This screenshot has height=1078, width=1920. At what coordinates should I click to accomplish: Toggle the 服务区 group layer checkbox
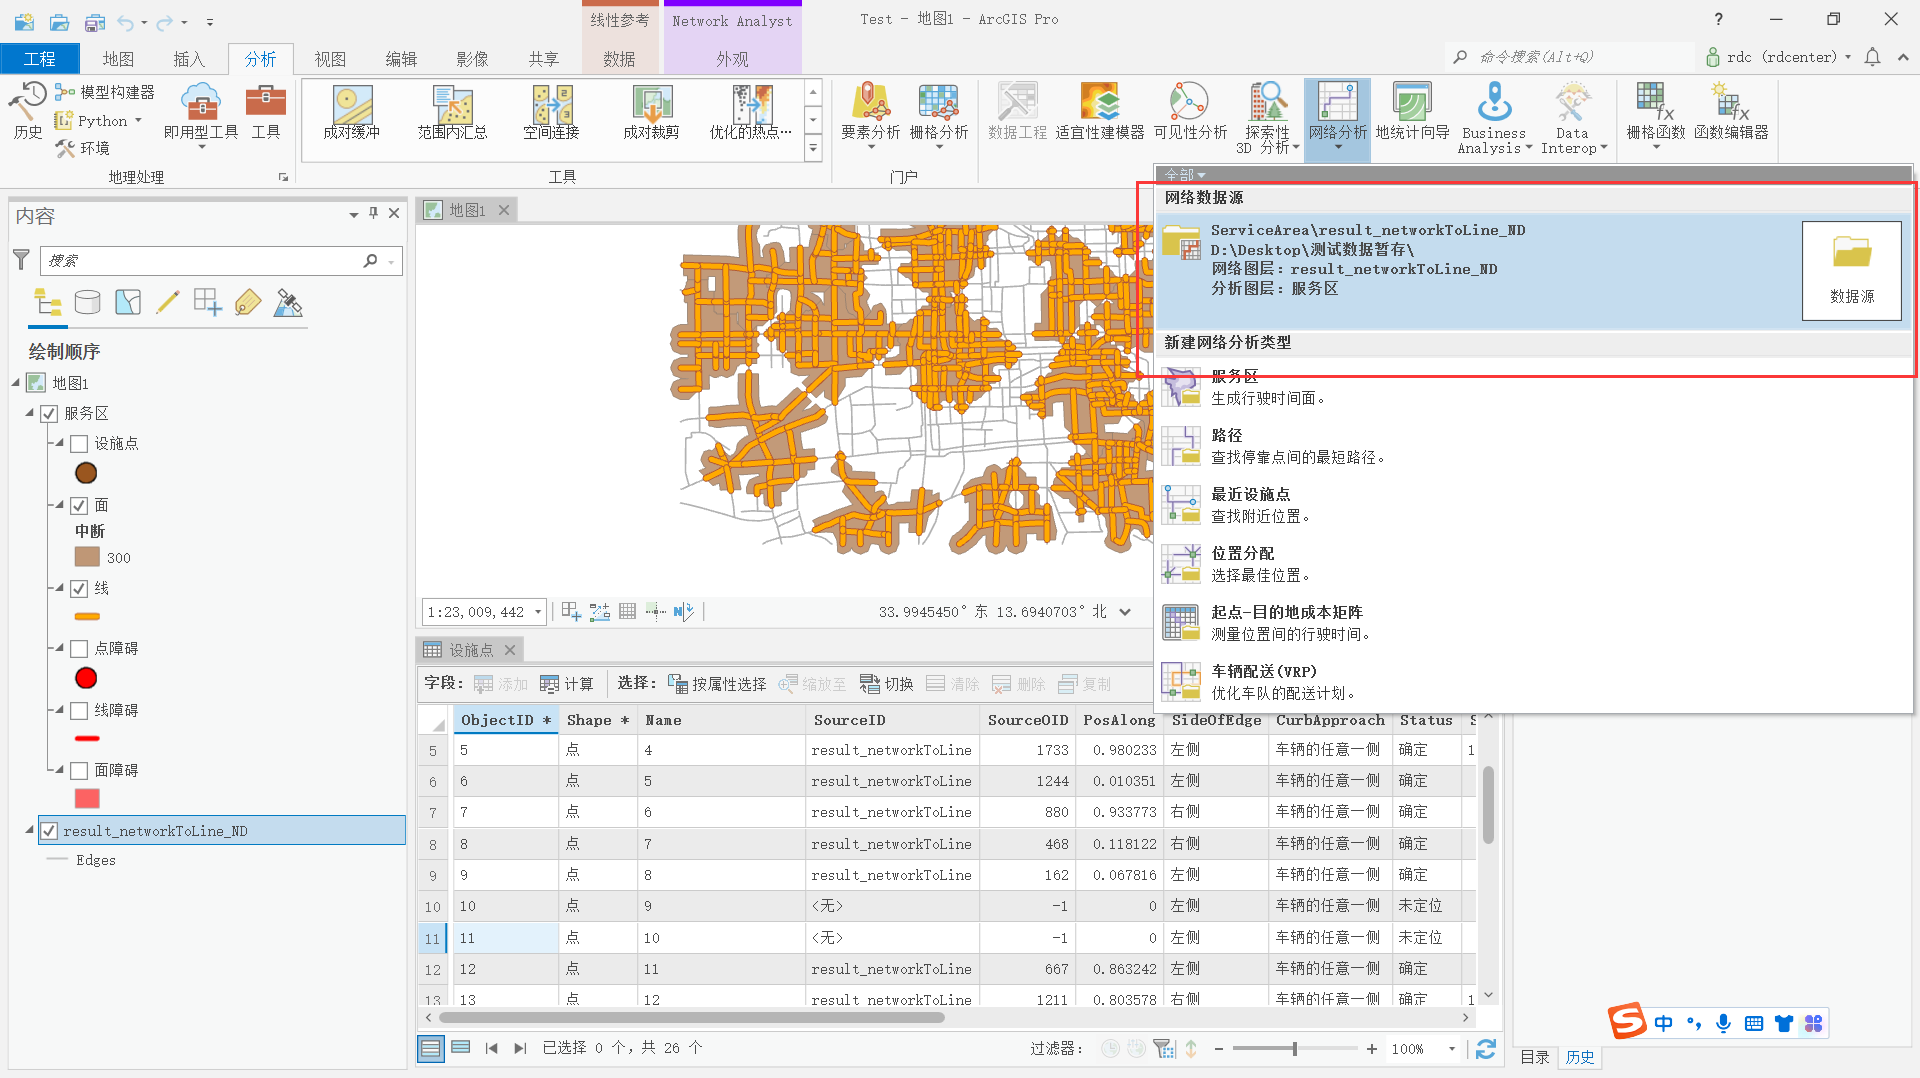point(49,413)
